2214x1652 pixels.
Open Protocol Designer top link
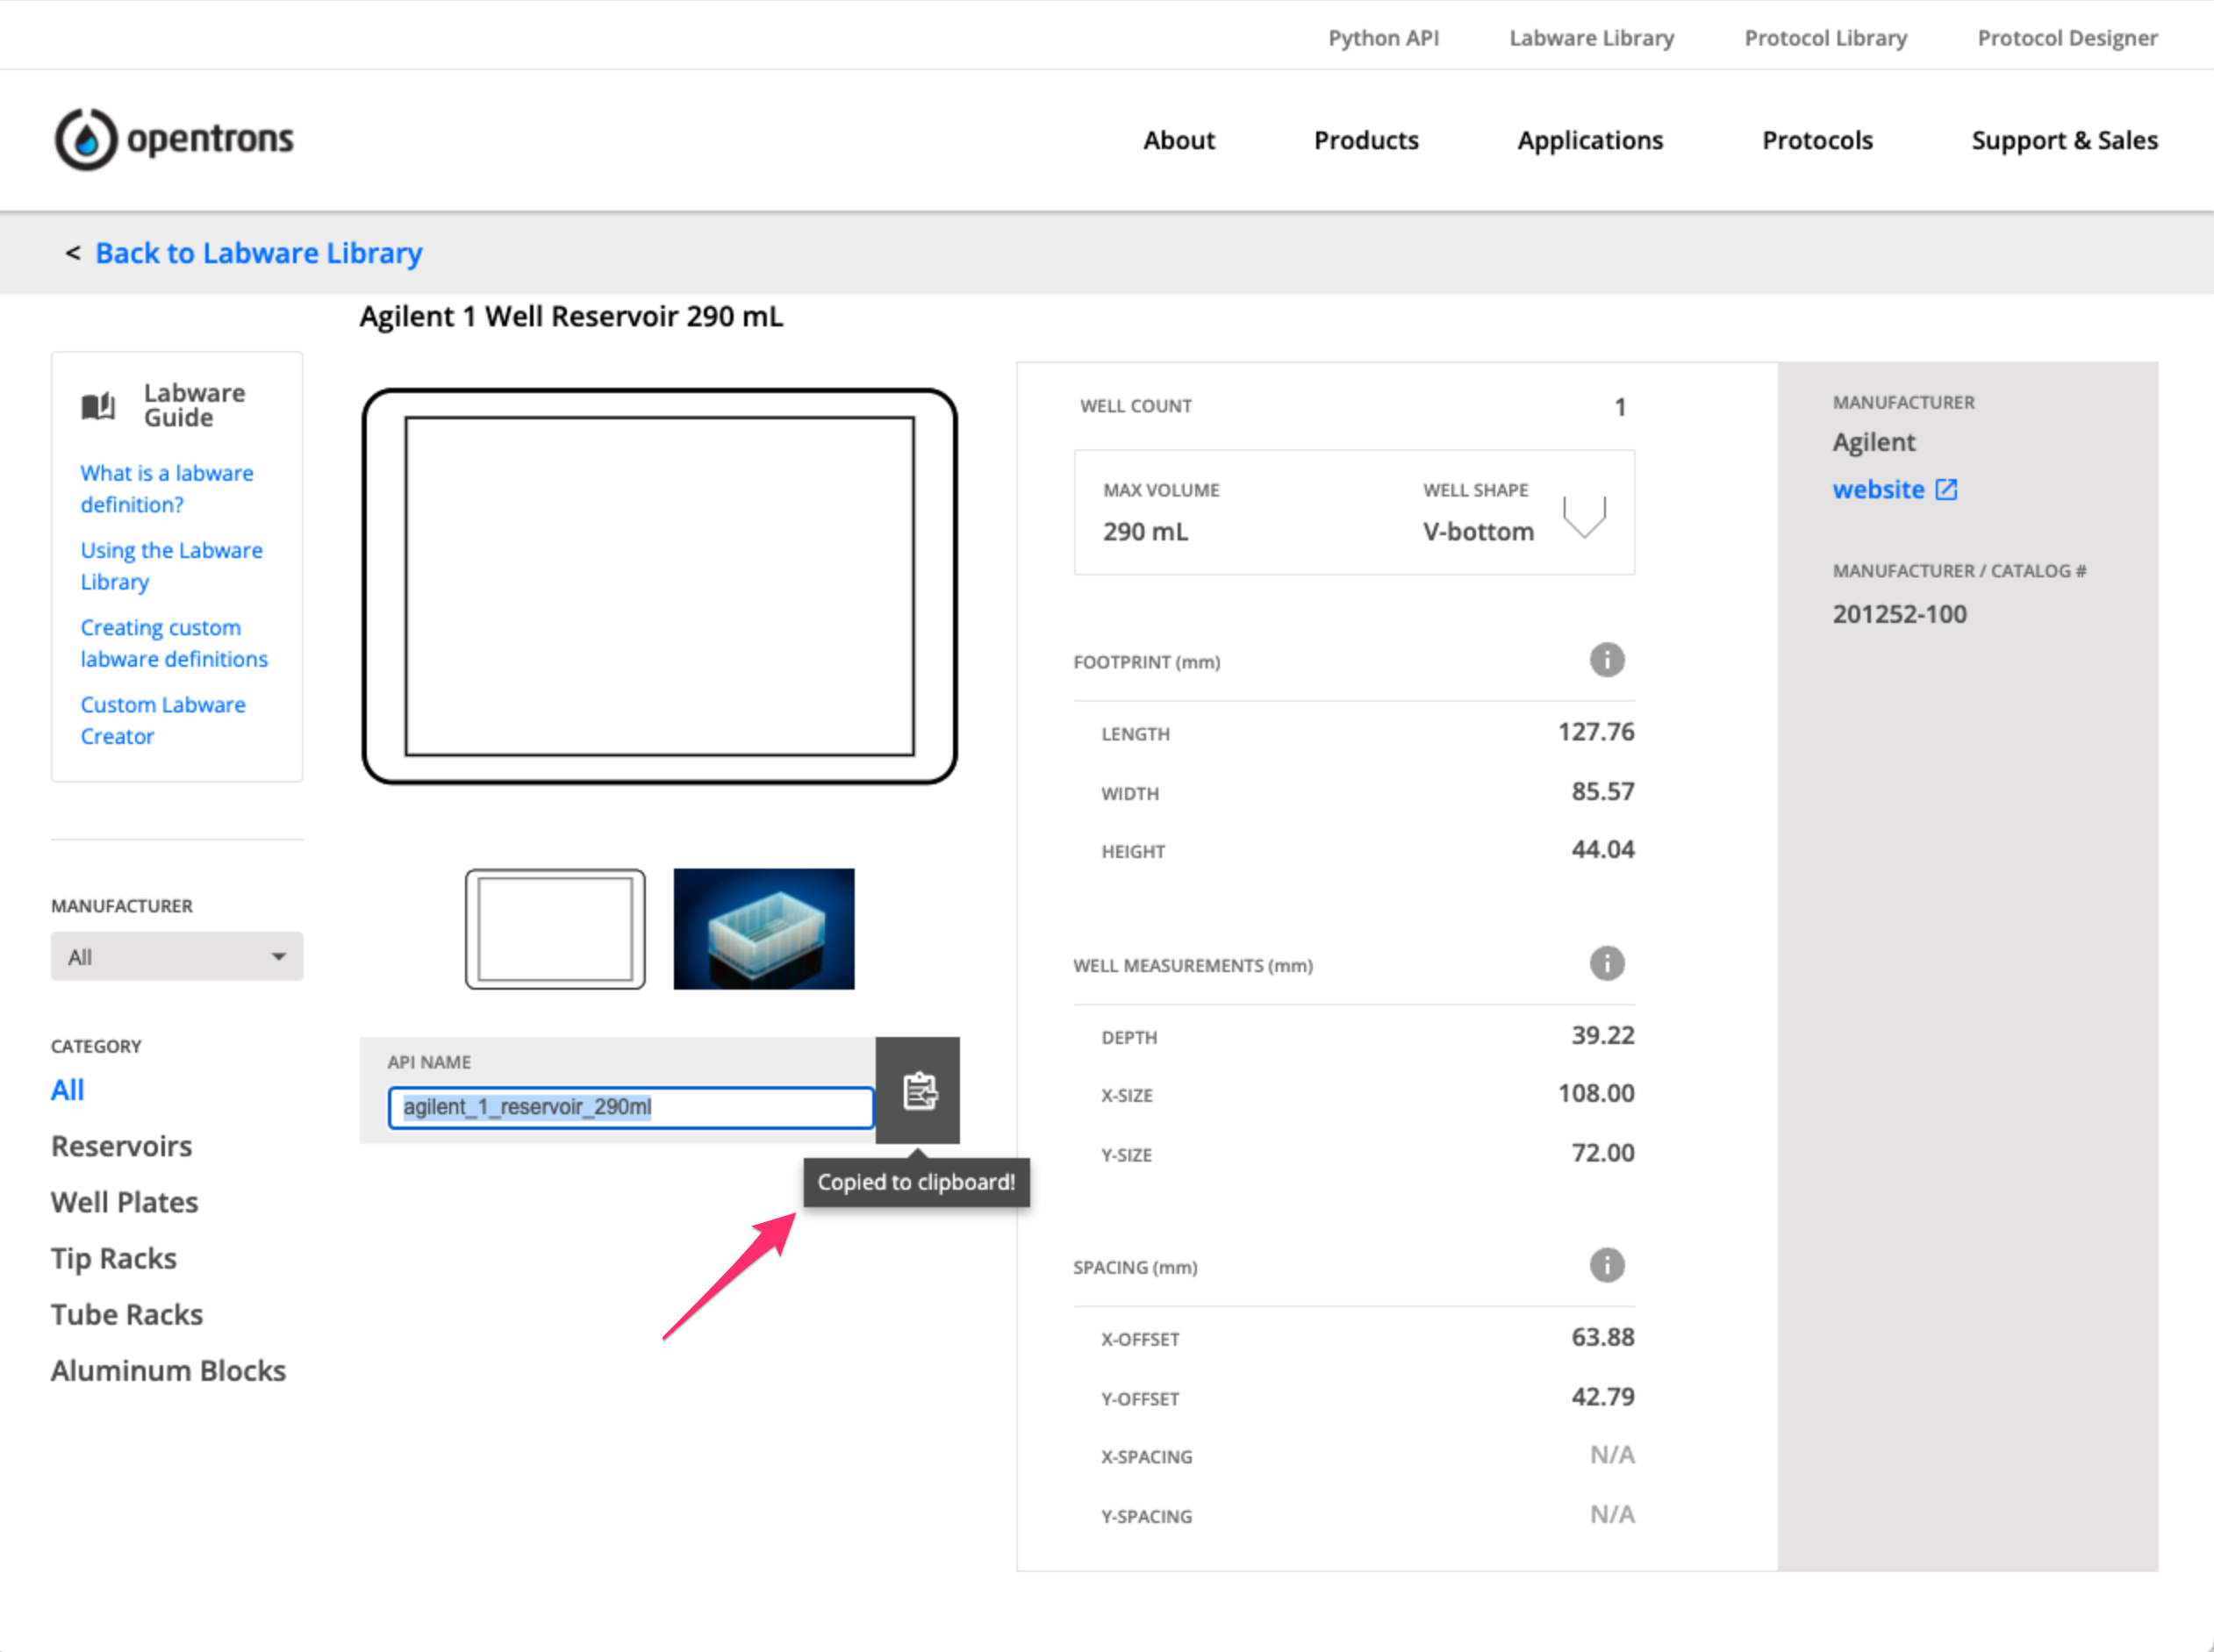click(2067, 38)
